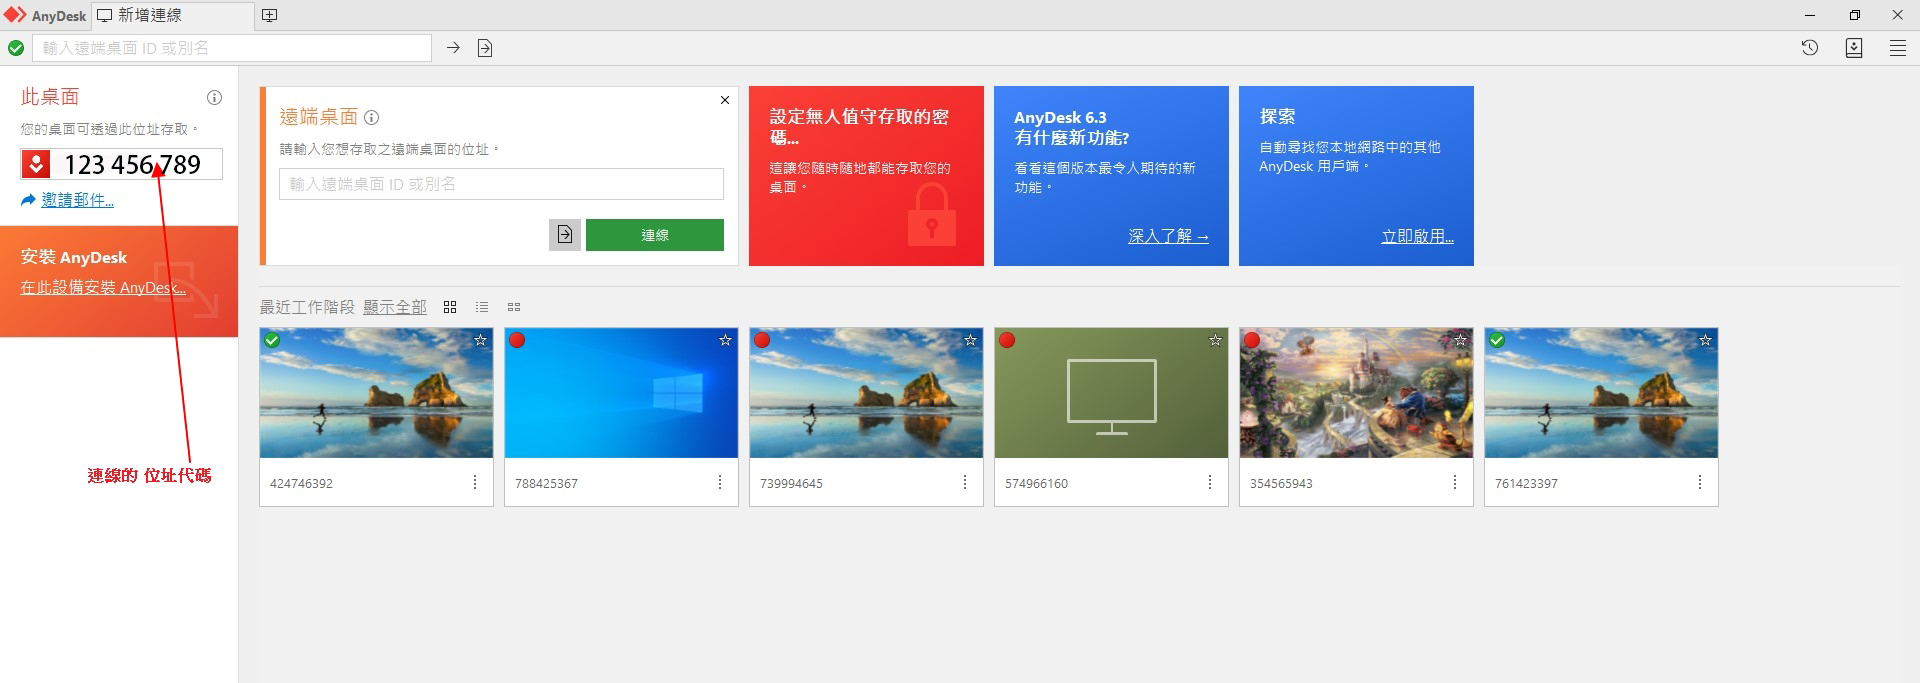The width and height of the screenshot is (1920, 683).
Task: Open thumbnail of session 788425367
Action: tap(621, 393)
